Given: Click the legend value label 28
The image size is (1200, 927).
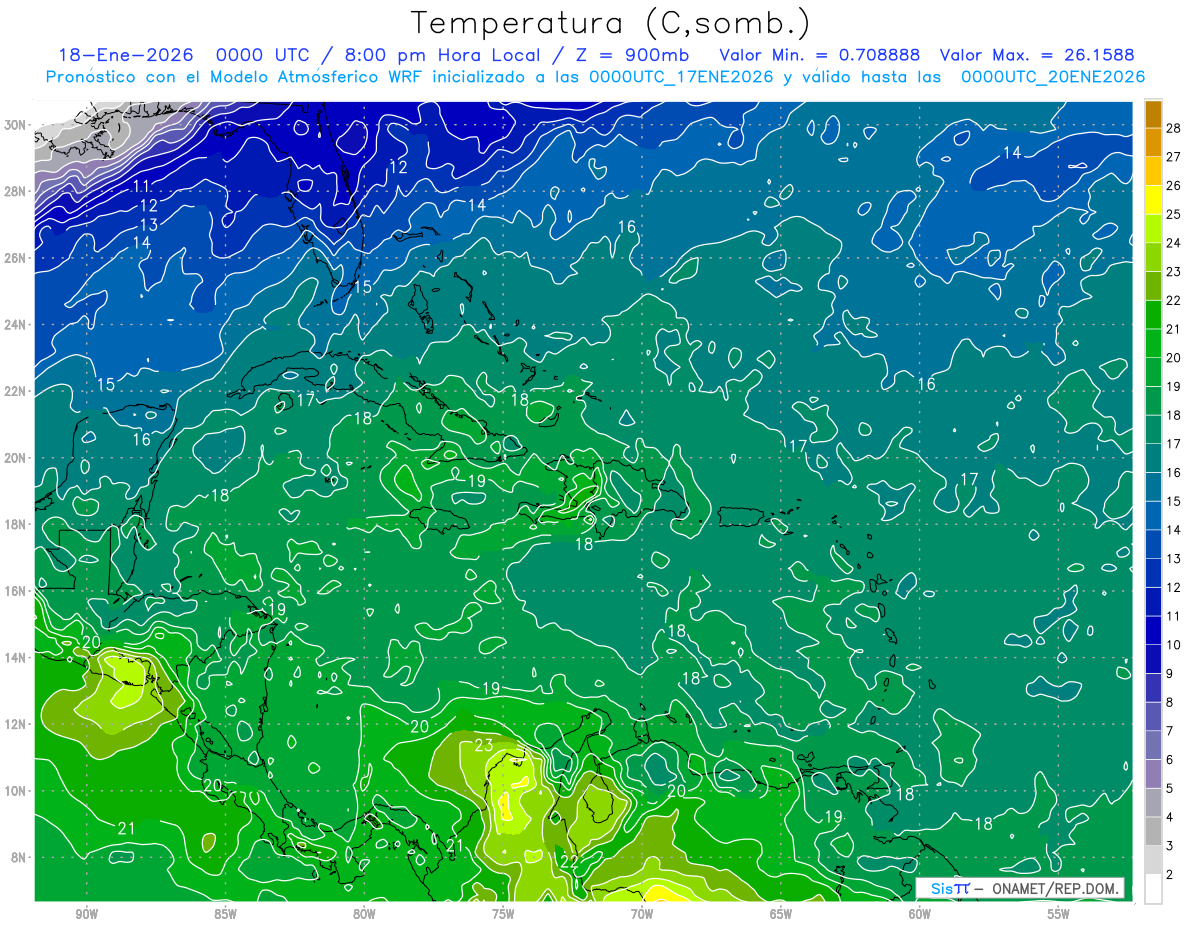Looking at the screenshot, I should pos(1173,127).
